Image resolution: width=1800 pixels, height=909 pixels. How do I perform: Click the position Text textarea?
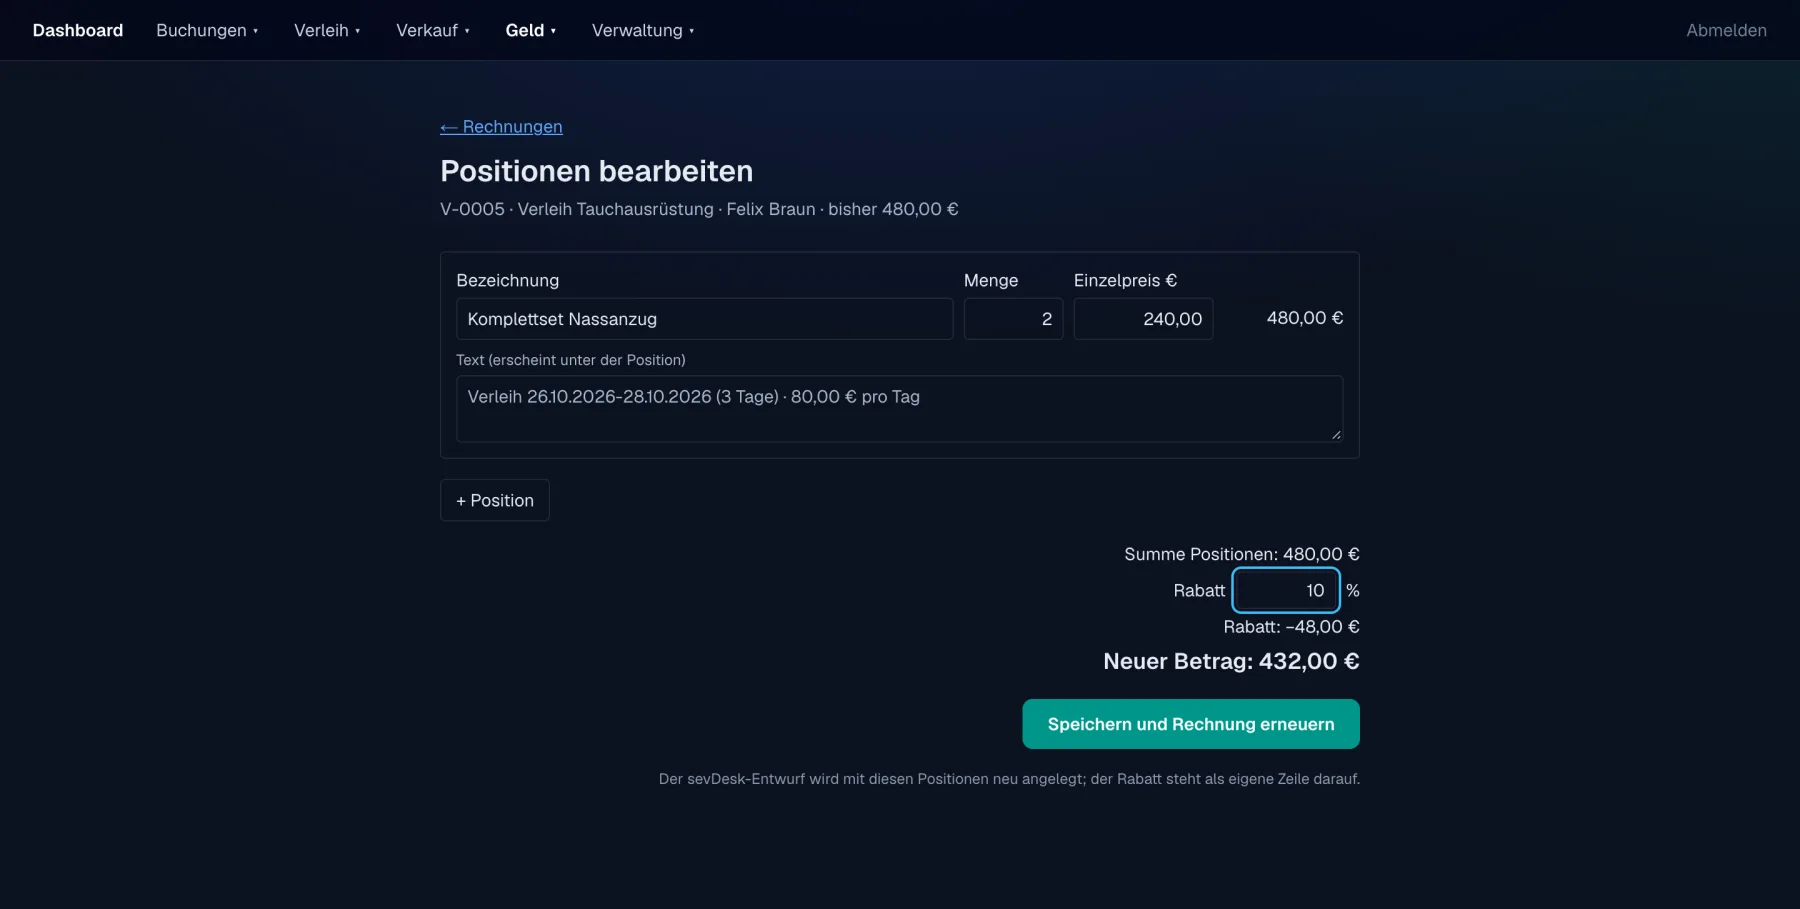[899, 409]
